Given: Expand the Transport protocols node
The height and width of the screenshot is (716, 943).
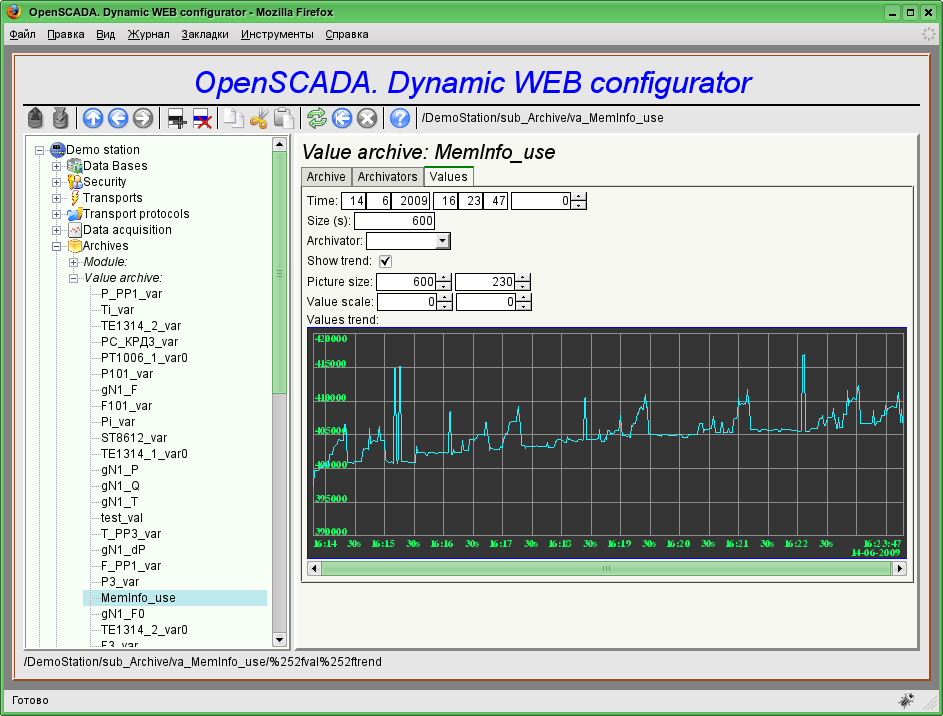Looking at the screenshot, I should [57, 214].
